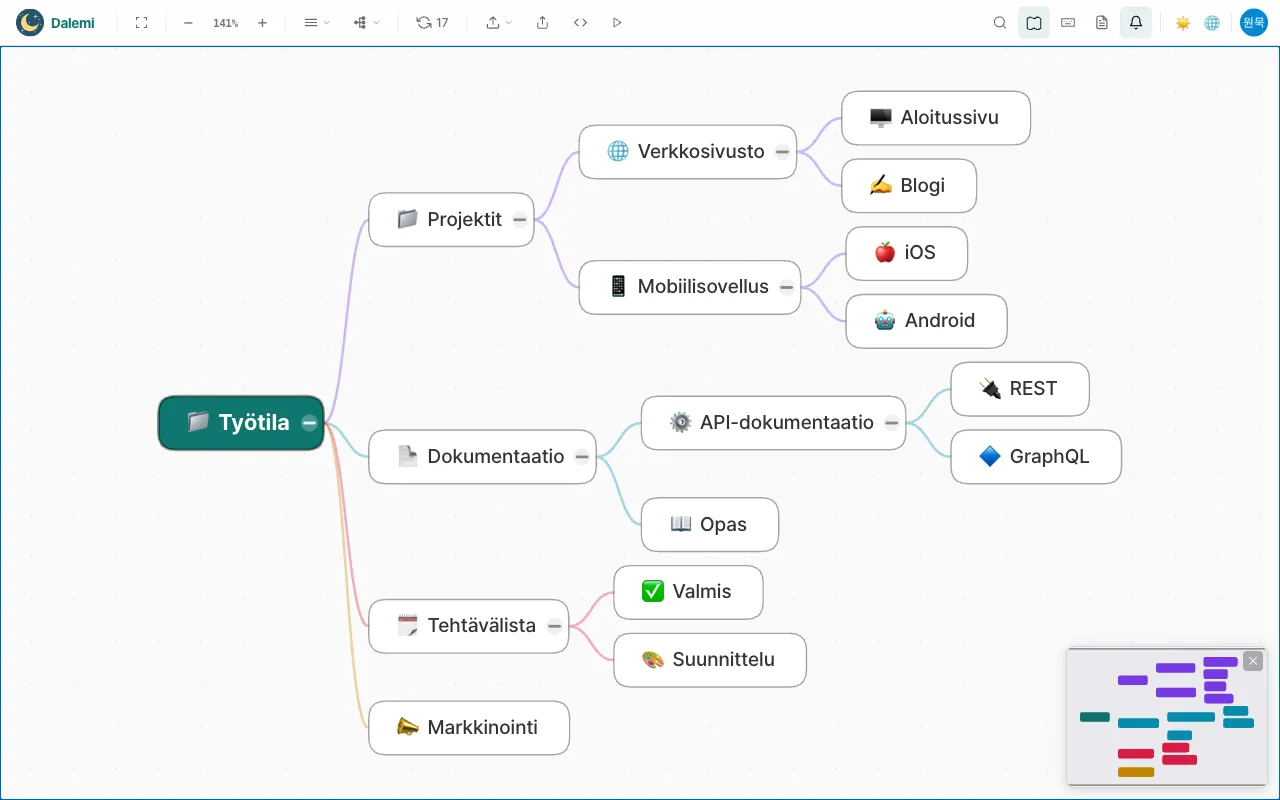Click the Dalemi moon logo
Viewport: 1280px width, 800px height.
30,22
